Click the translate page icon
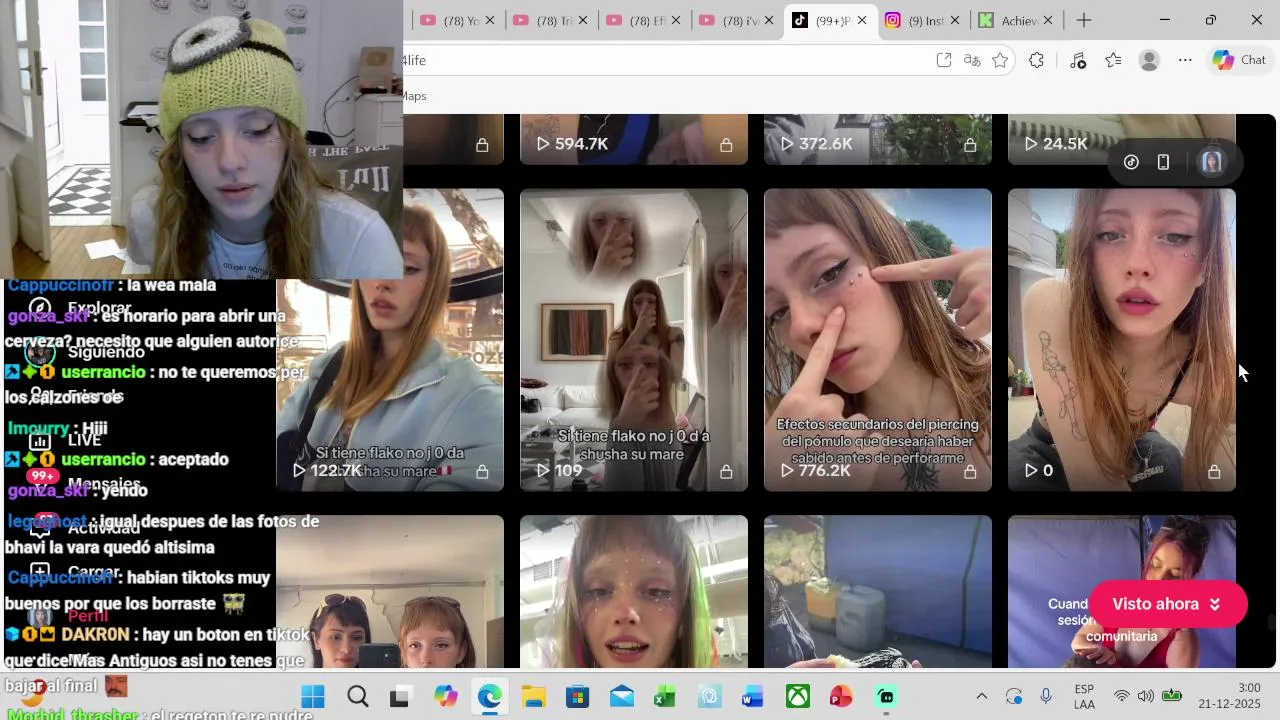This screenshot has width=1280, height=720. (x=972, y=60)
